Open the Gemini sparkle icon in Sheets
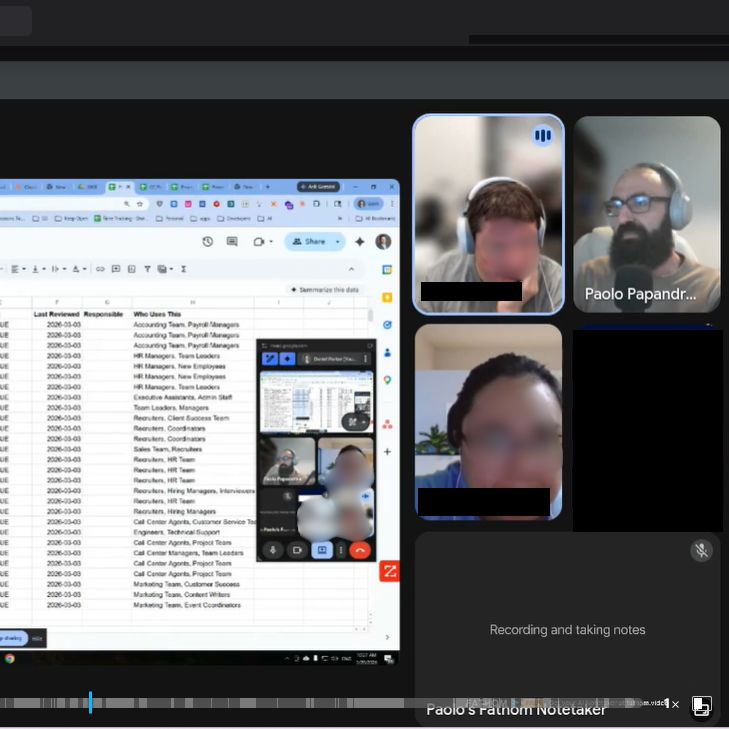The width and height of the screenshot is (729, 729). coord(359,241)
